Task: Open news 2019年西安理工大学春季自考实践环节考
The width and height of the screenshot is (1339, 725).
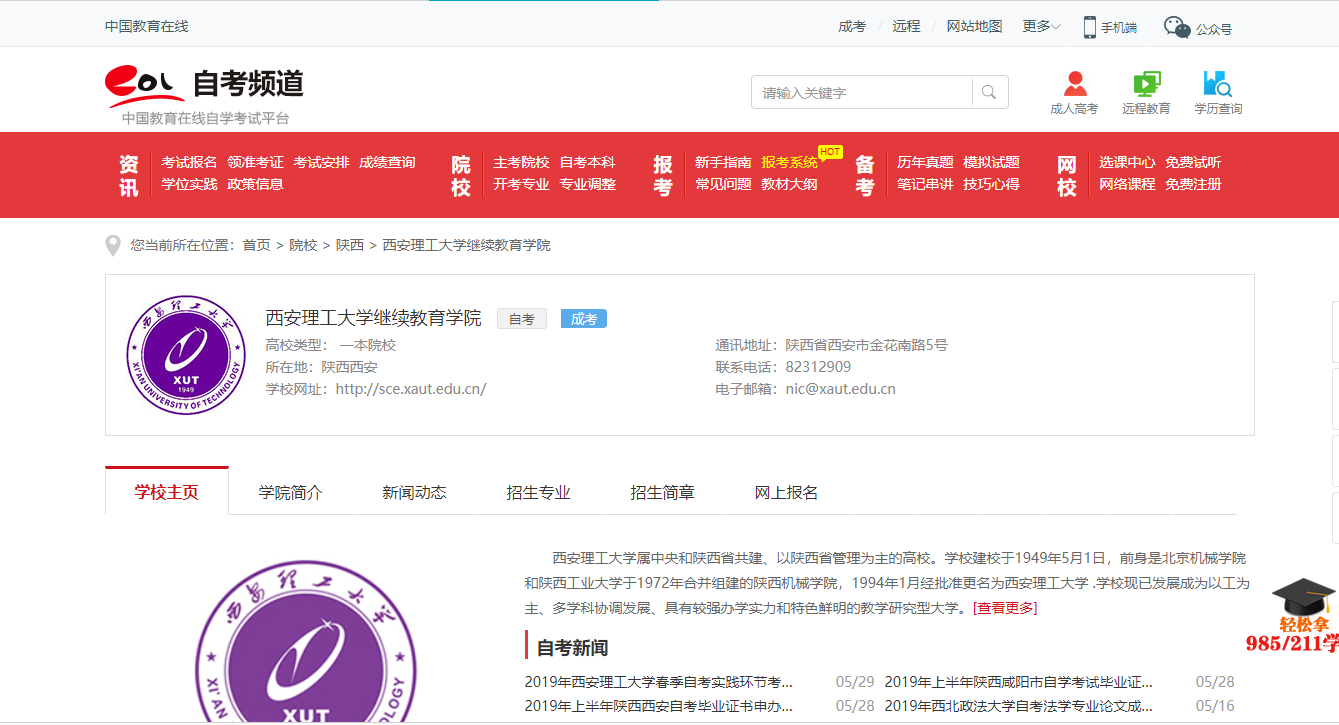Action: (659, 682)
